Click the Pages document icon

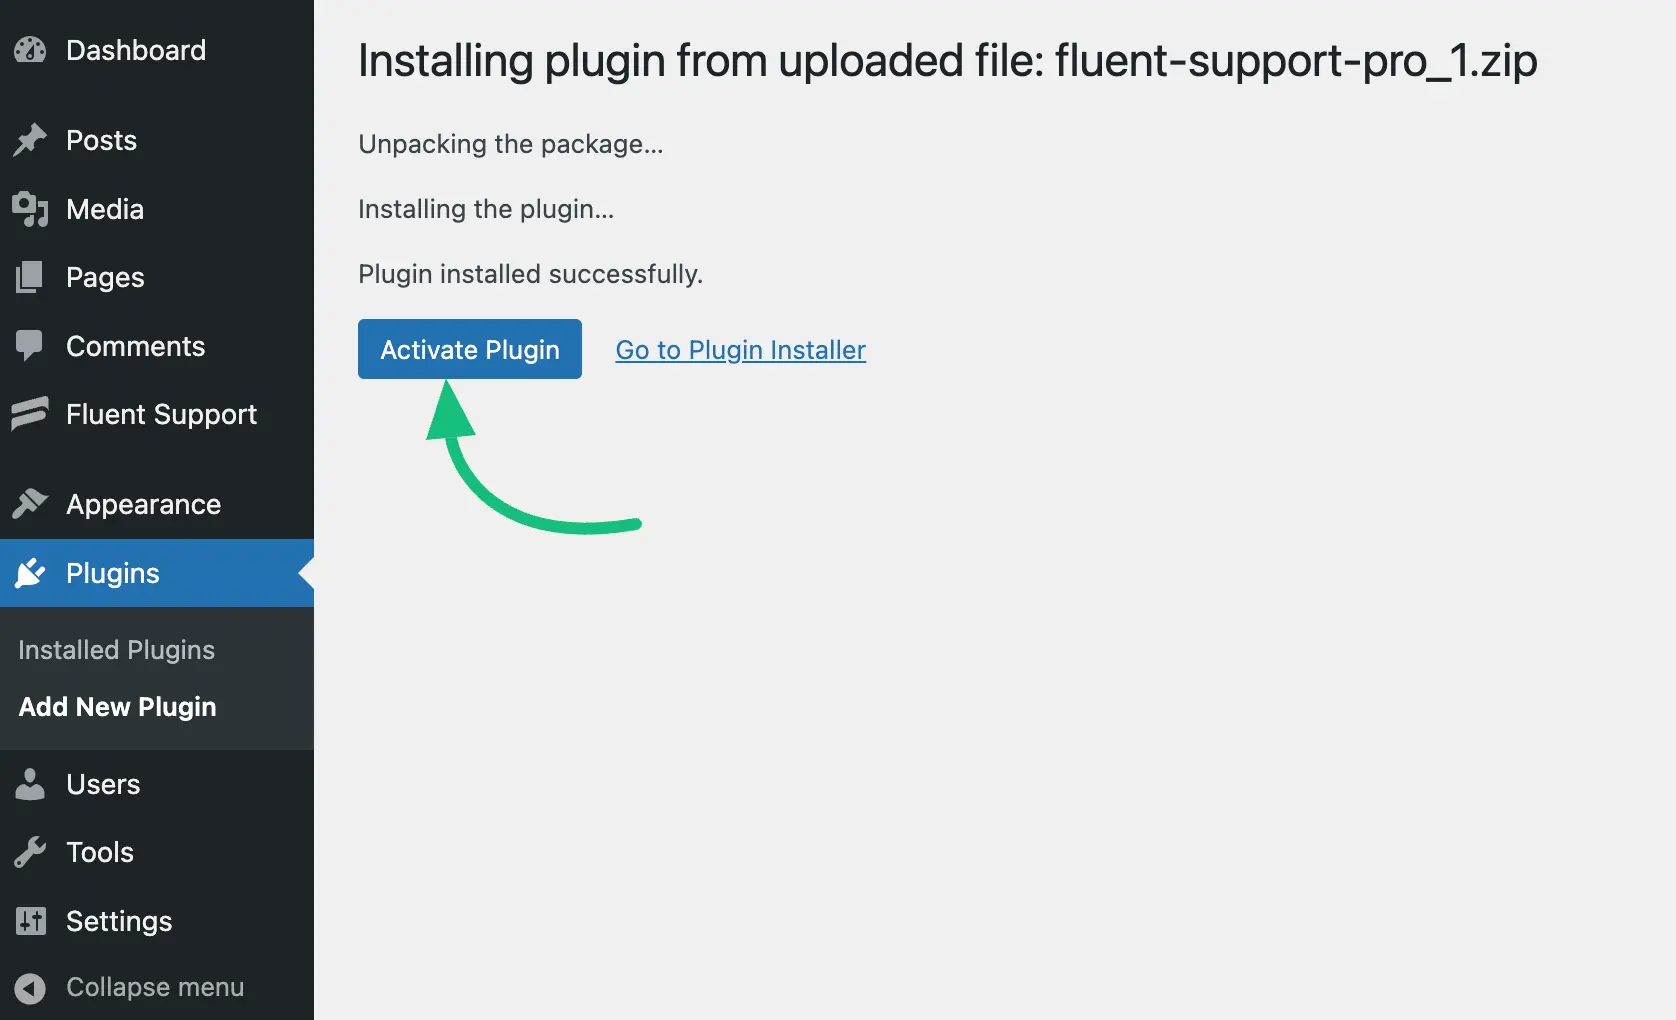tap(30, 277)
